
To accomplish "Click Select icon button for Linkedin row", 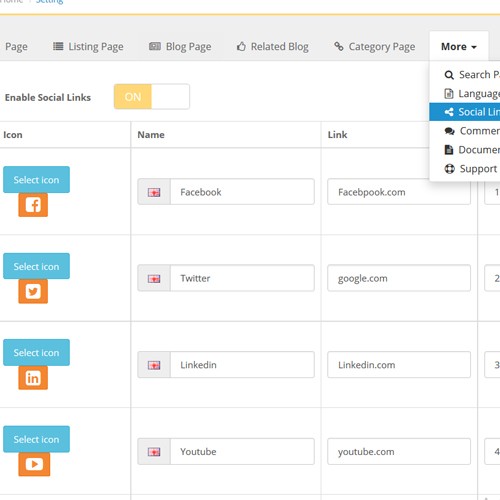I will 36,352.
